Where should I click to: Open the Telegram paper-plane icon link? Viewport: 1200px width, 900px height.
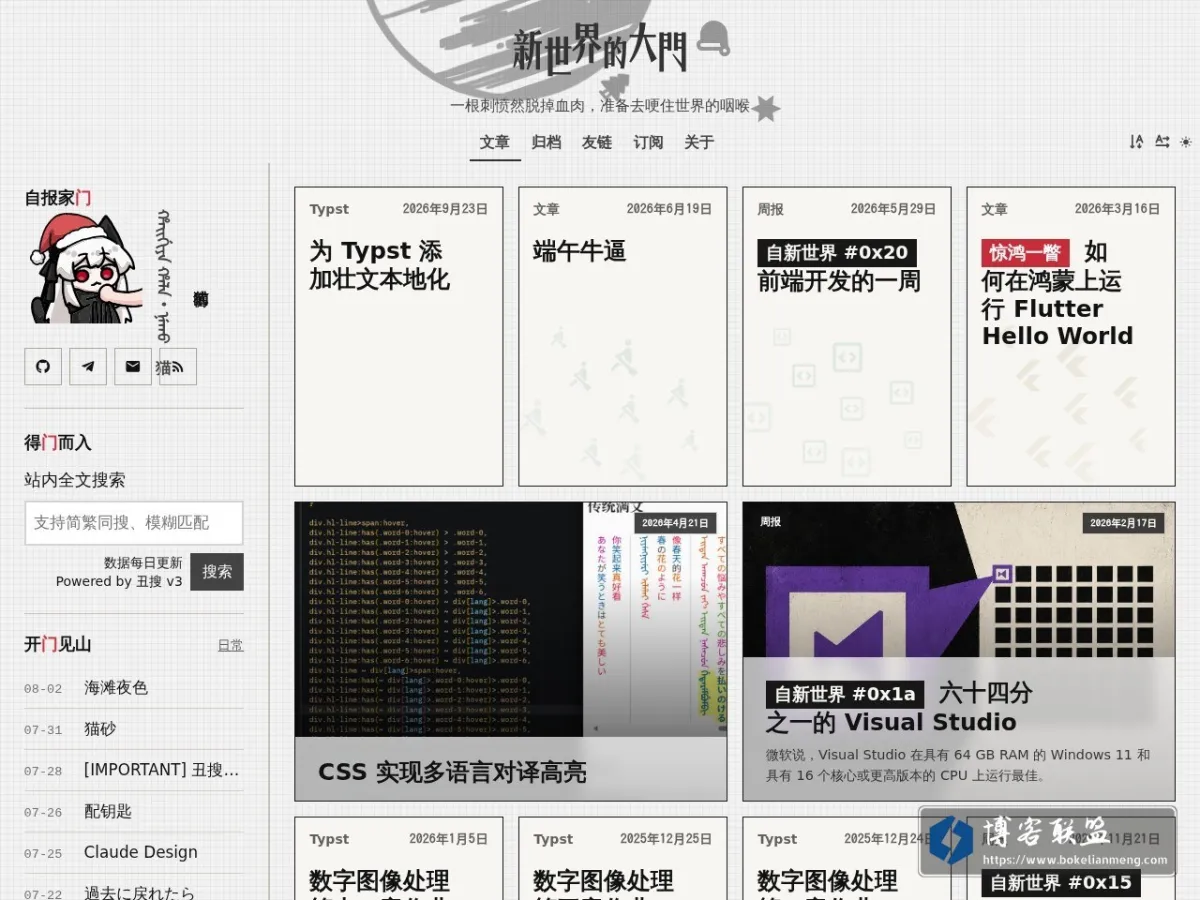point(88,367)
